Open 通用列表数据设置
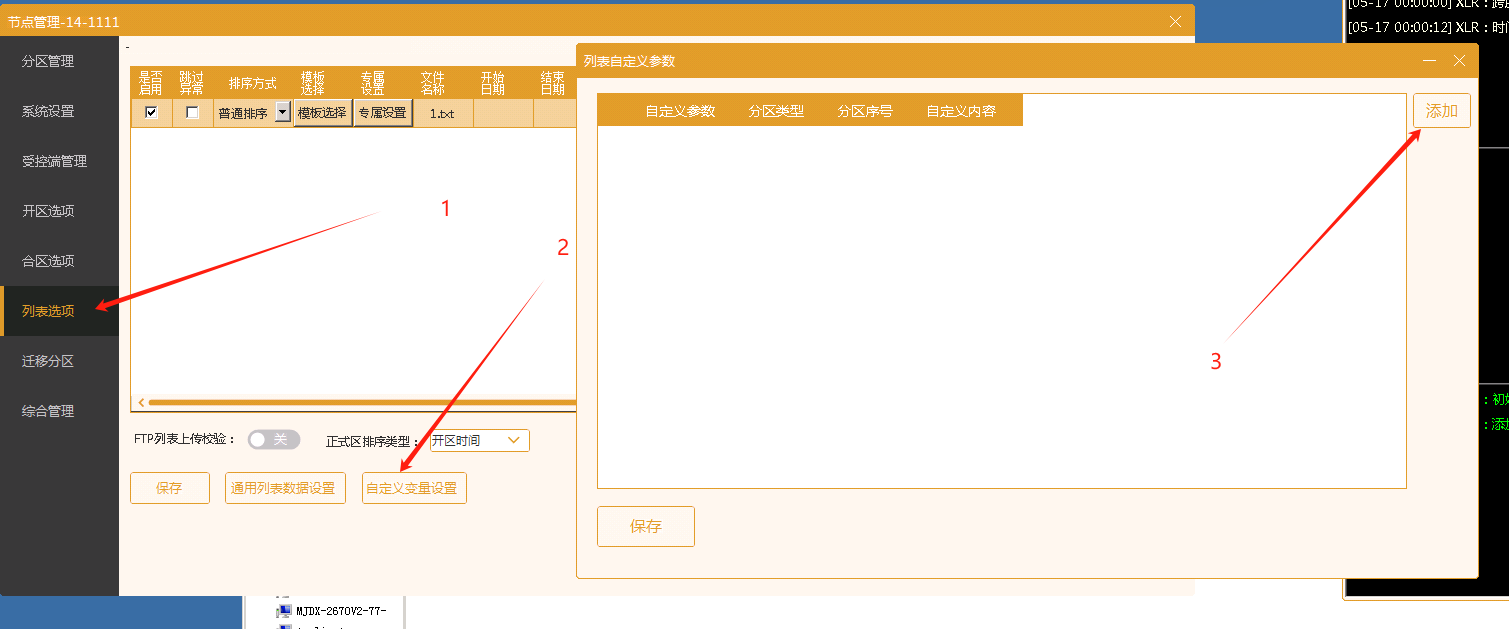This screenshot has width=1509, height=629. pos(285,488)
